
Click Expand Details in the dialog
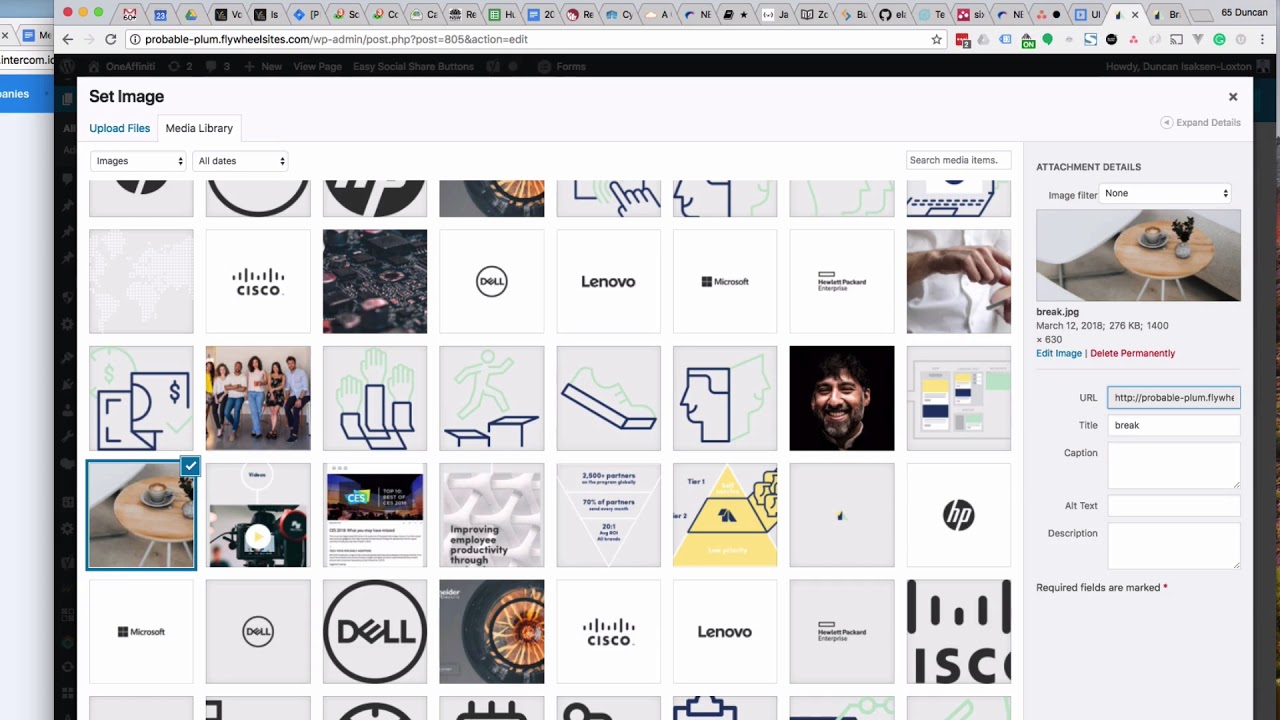point(1200,122)
